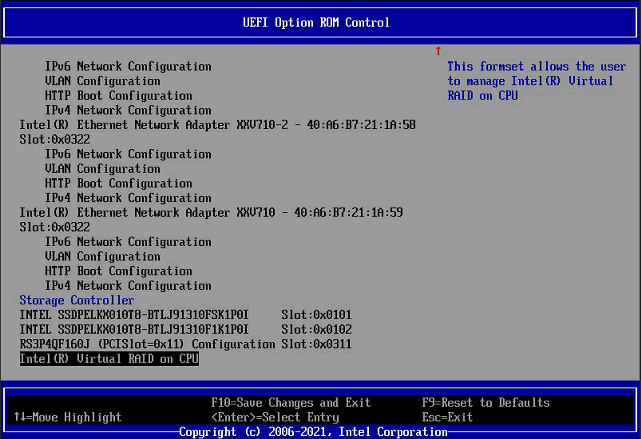The image size is (641, 439).
Task: Click Slot:0x0322 below the 1A:58 adapter
Action: pyautogui.click(x=55, y=139)
